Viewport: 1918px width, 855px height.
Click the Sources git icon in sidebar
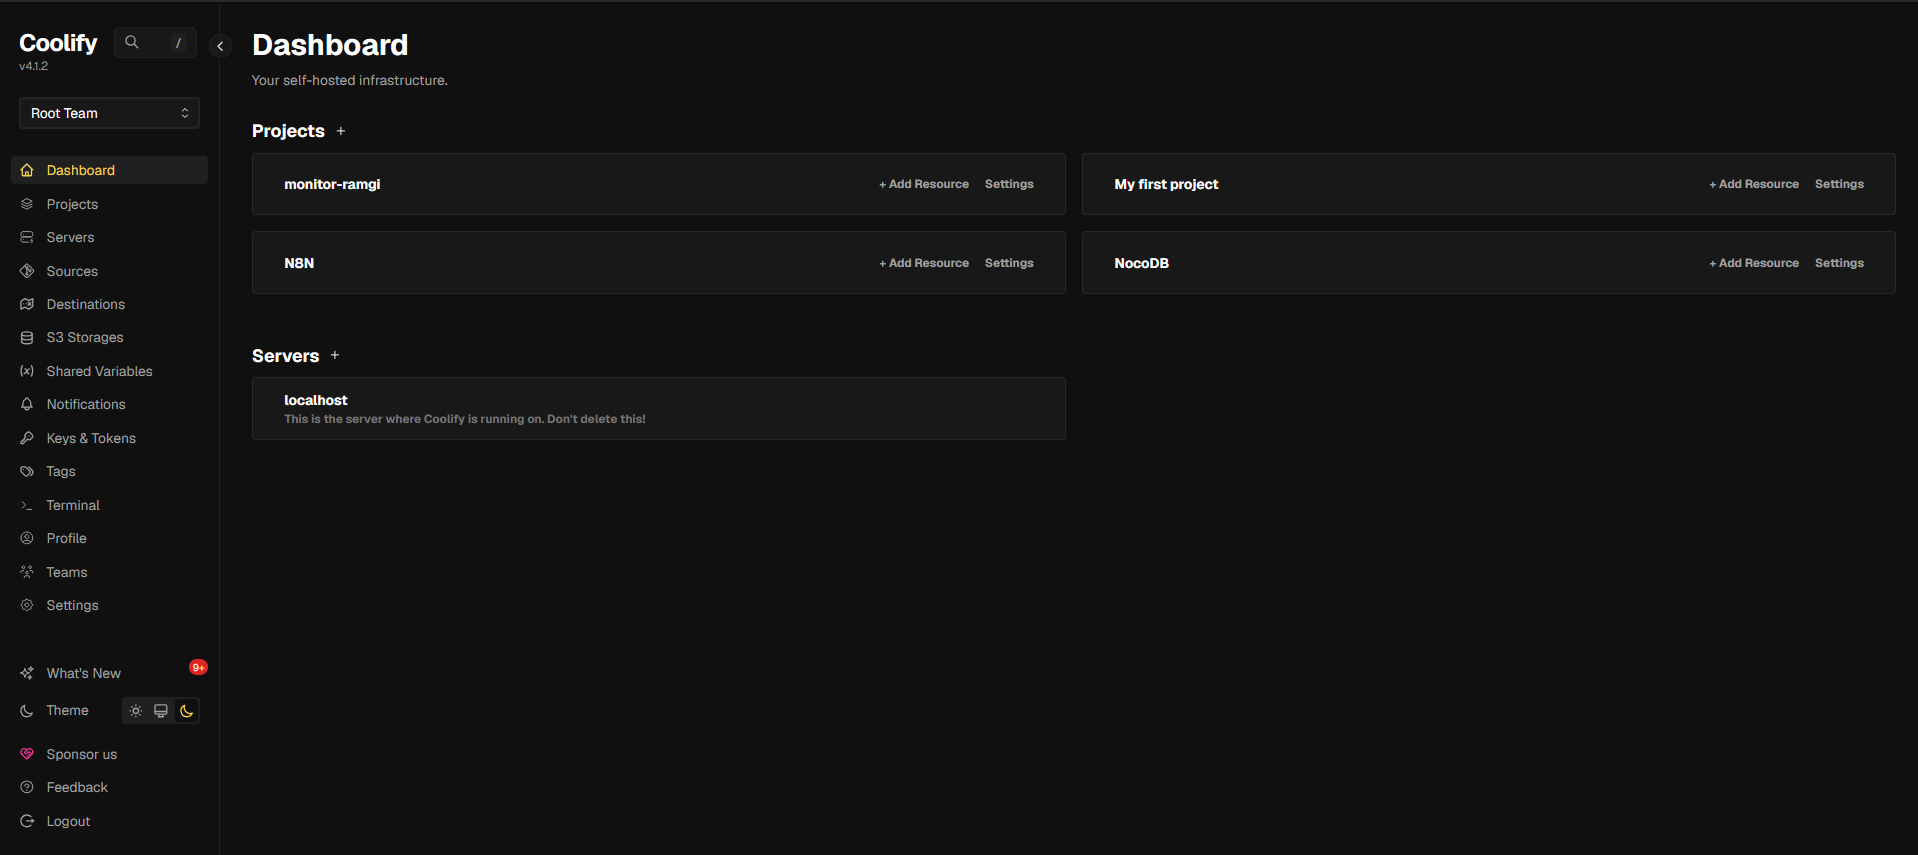[27, 271]
